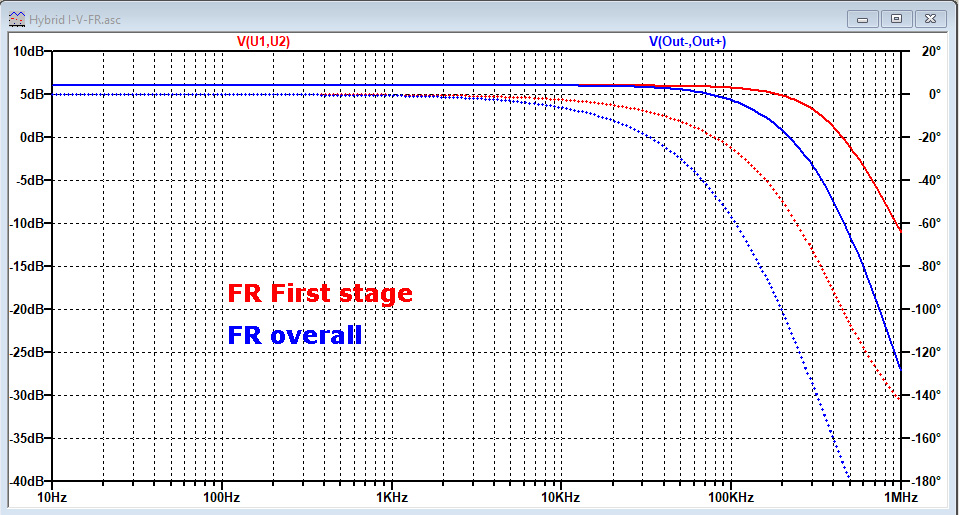Click the 100KHz frequency axis label
960x515 pixels.
coord(731,497)
